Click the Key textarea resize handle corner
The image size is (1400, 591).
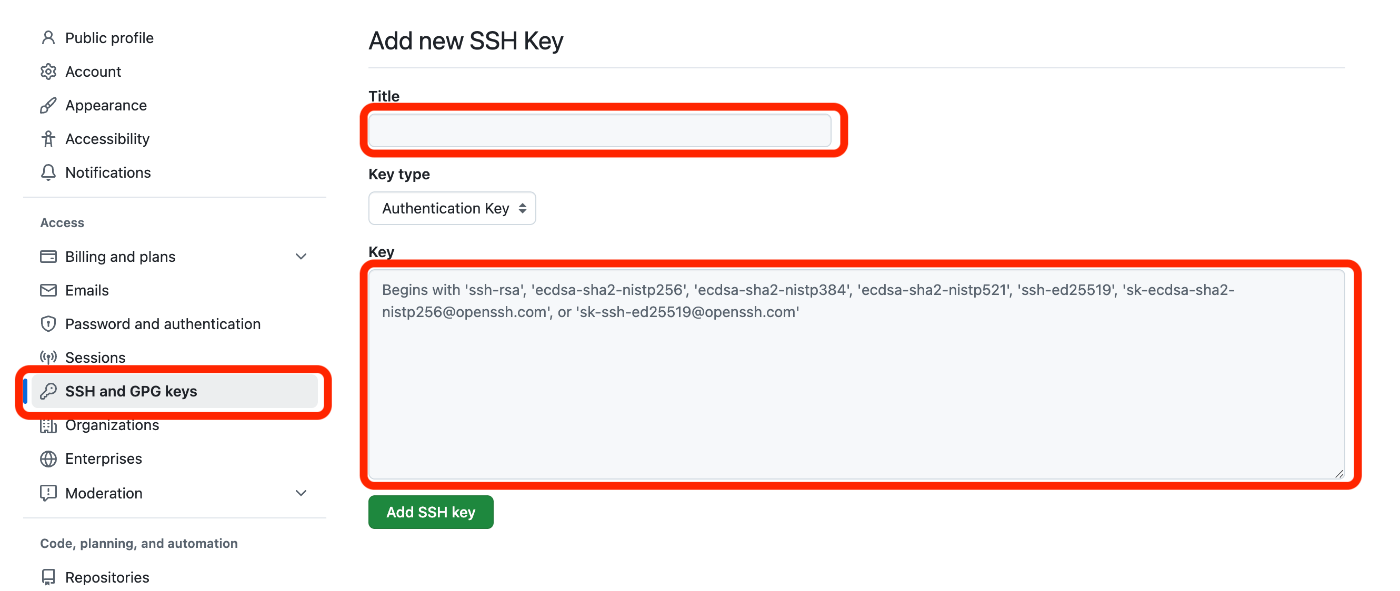coord(1338,472)
